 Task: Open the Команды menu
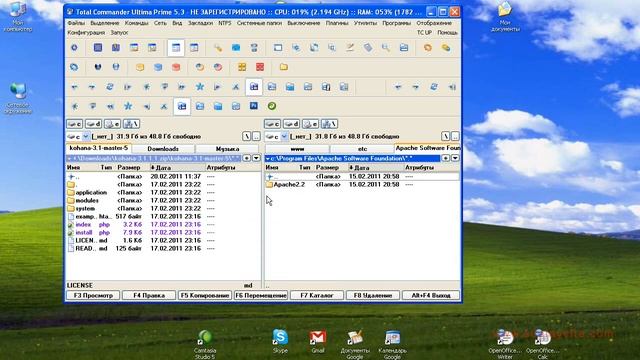(x=136, y=23)
